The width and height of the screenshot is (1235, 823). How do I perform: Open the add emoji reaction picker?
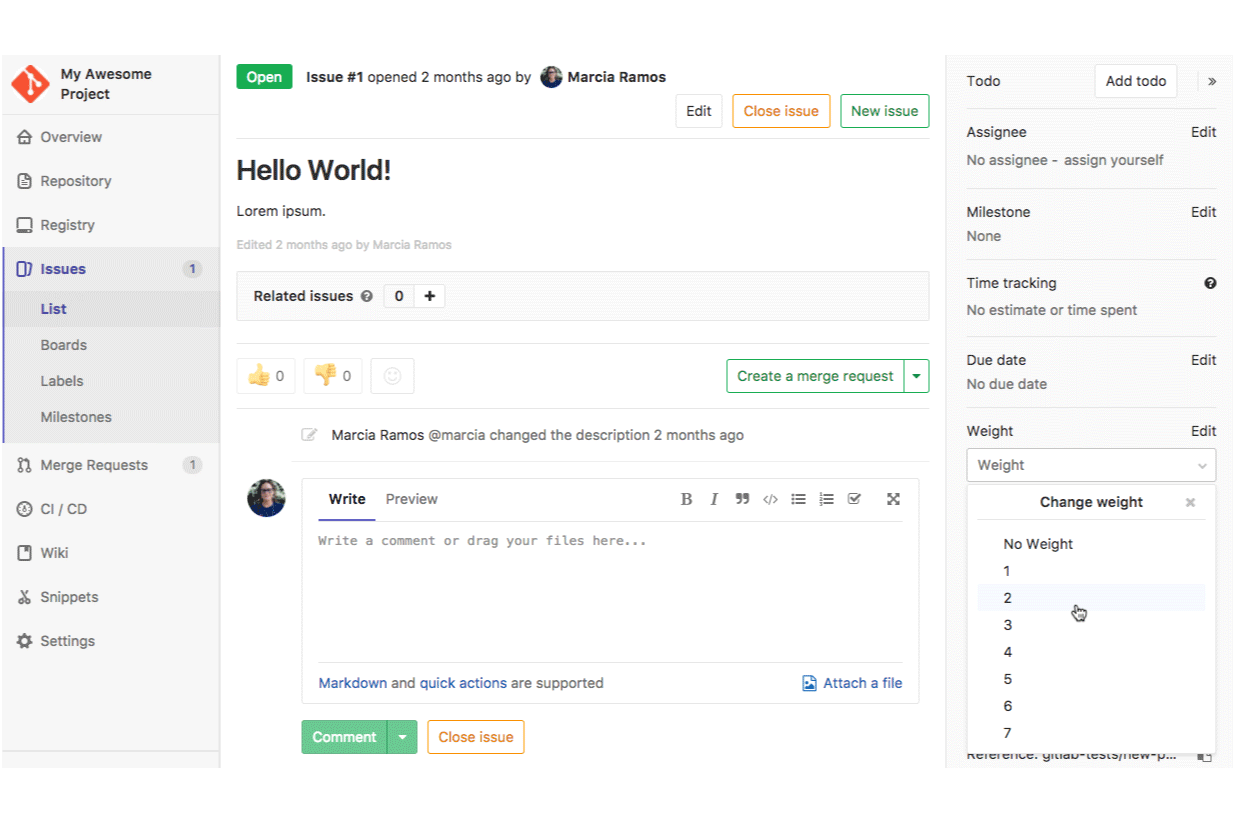392,376
